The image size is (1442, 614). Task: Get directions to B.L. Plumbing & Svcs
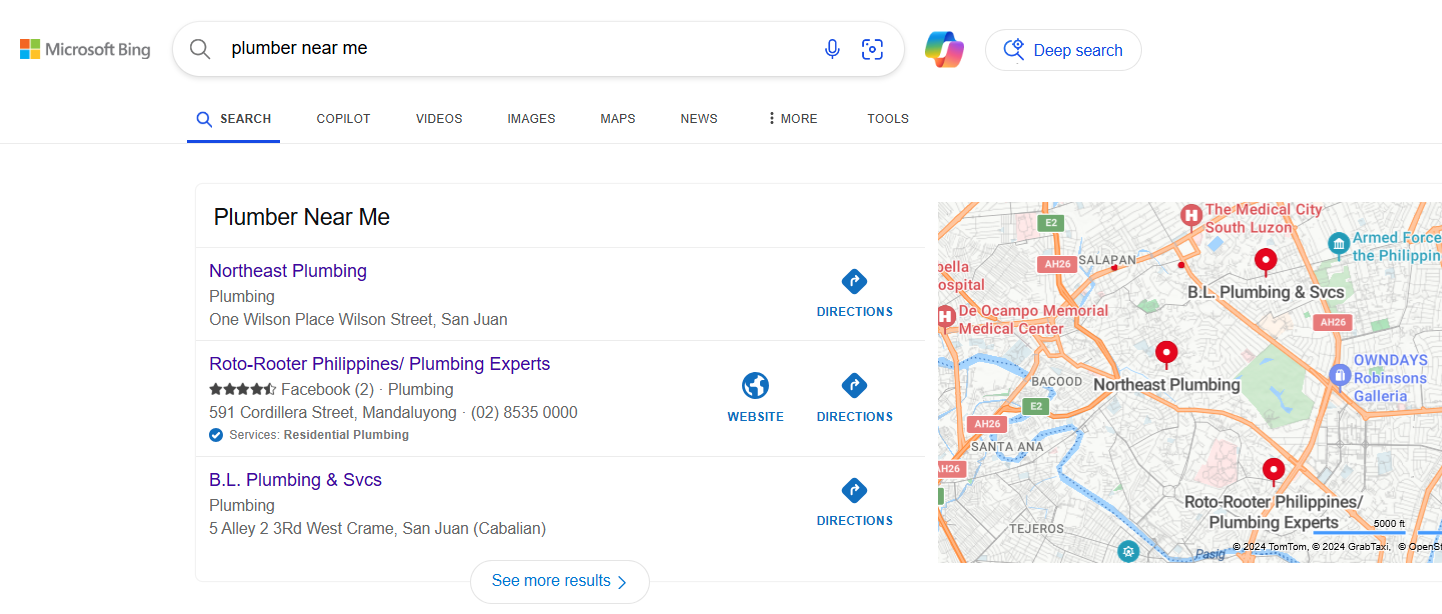click(x=854, y=502)
